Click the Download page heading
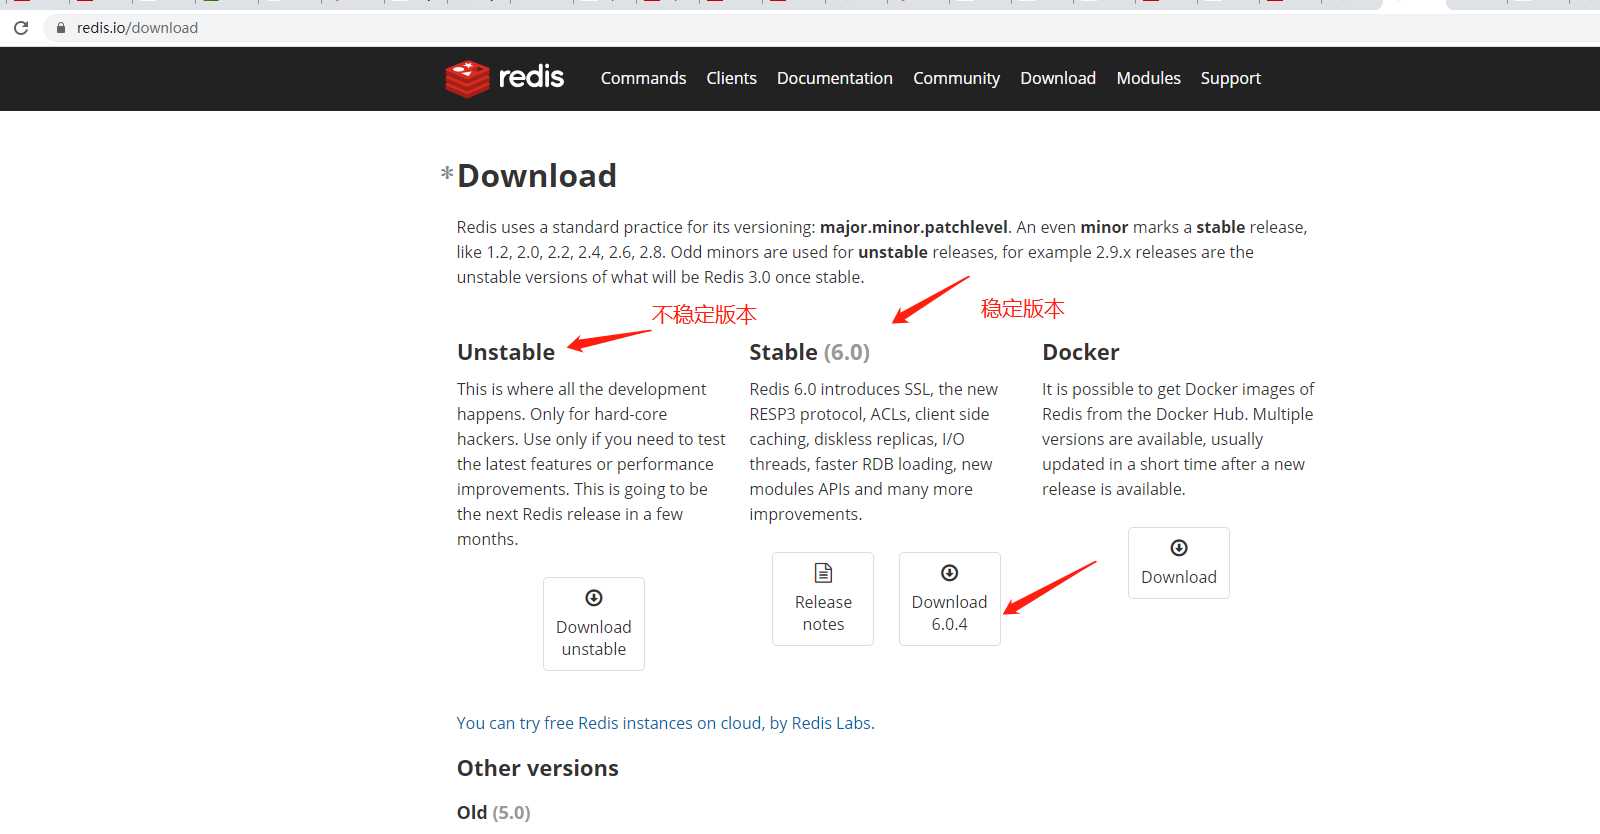Image resolution: width=1600 pixels, height=834 pixels. [537, 176]
